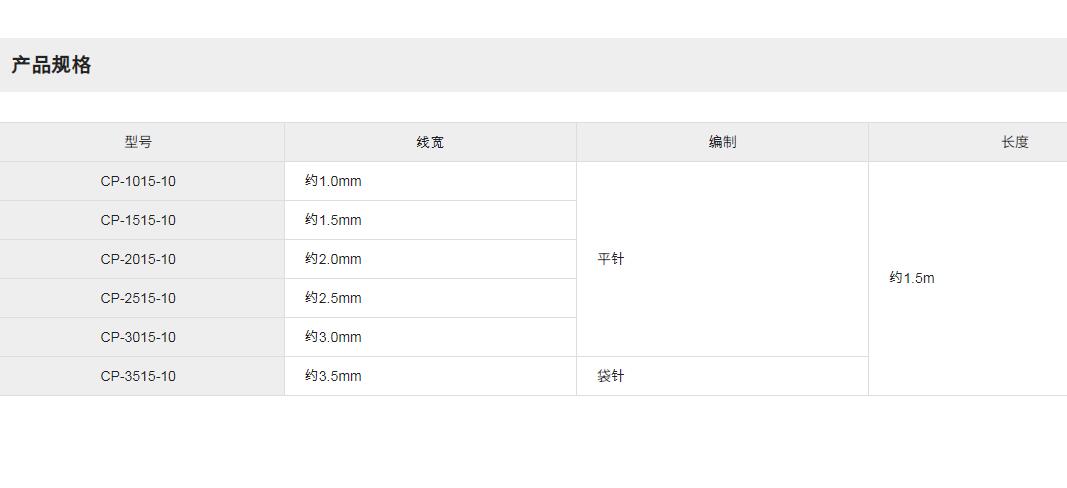
Task: Select the 长度 column header
Action: click(1014, 142)
